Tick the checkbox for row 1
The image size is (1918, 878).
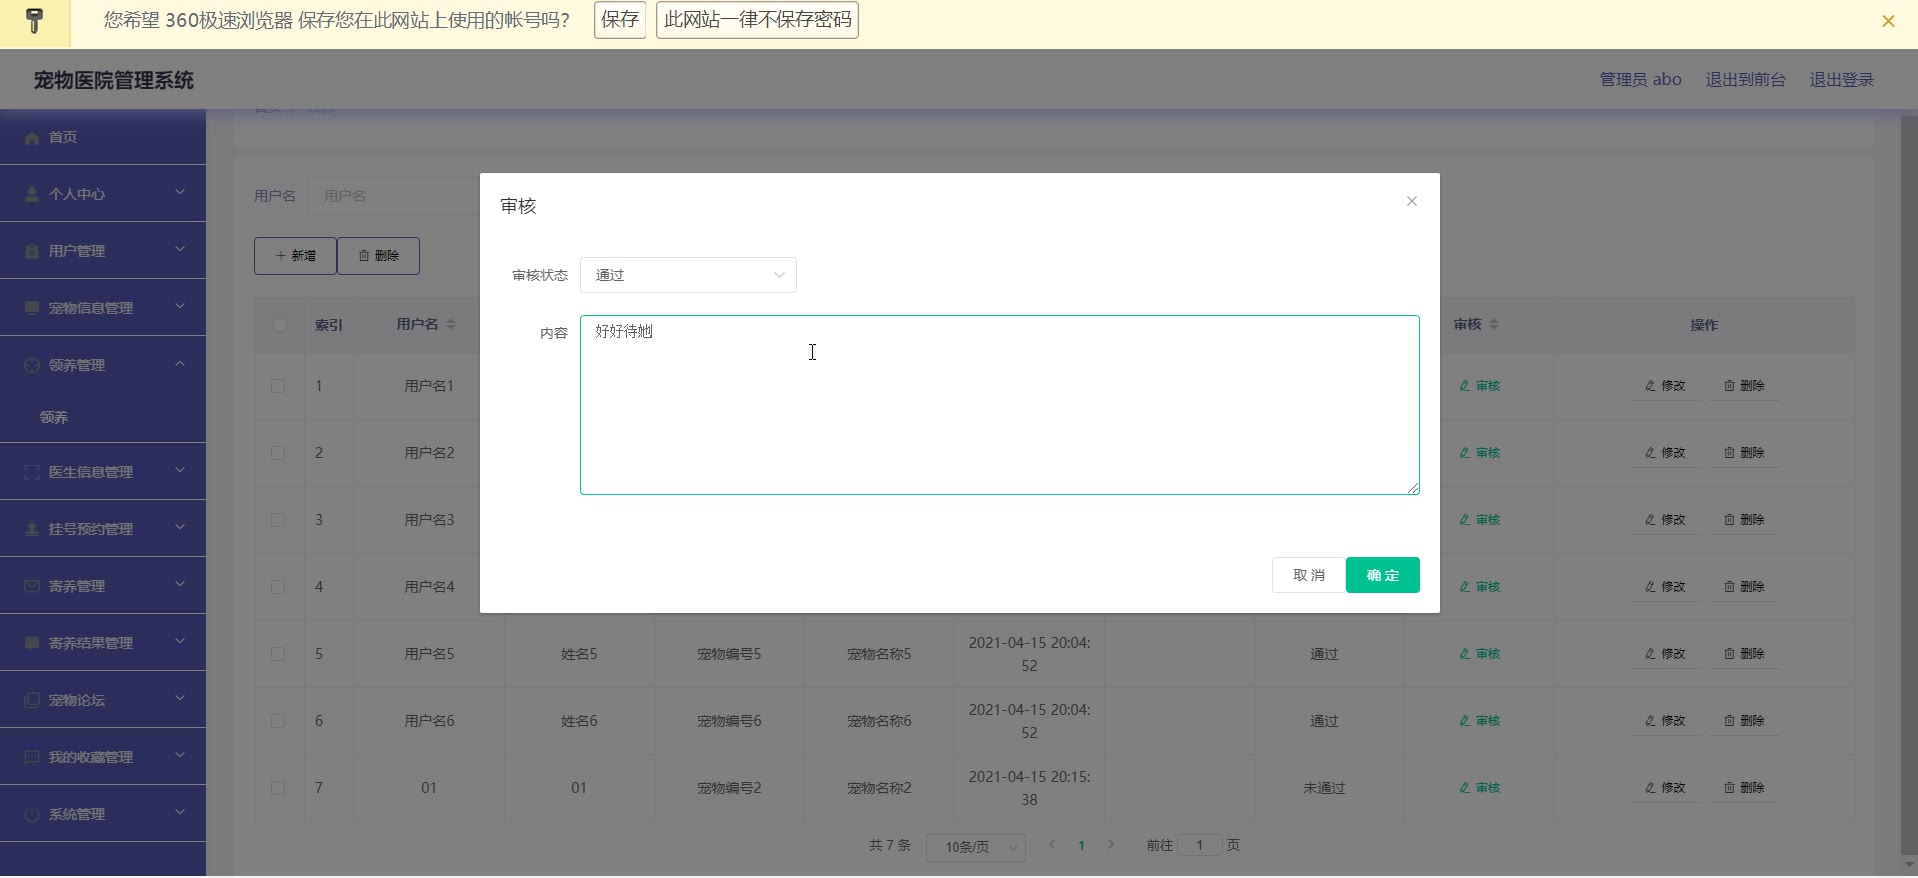point(278,386)
